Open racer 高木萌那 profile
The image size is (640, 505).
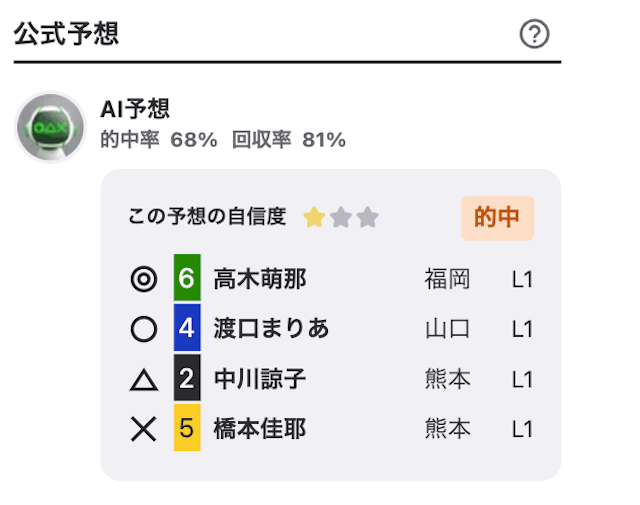pos(260,279)
